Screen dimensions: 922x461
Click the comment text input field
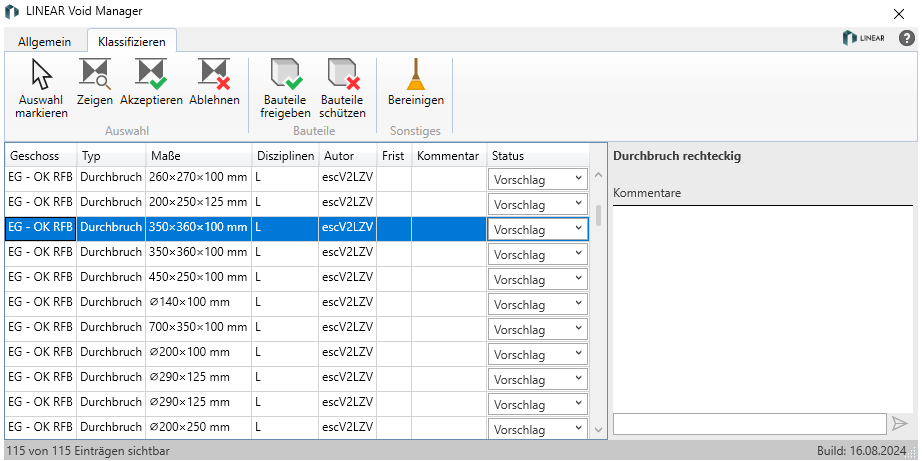coord(750,423)
